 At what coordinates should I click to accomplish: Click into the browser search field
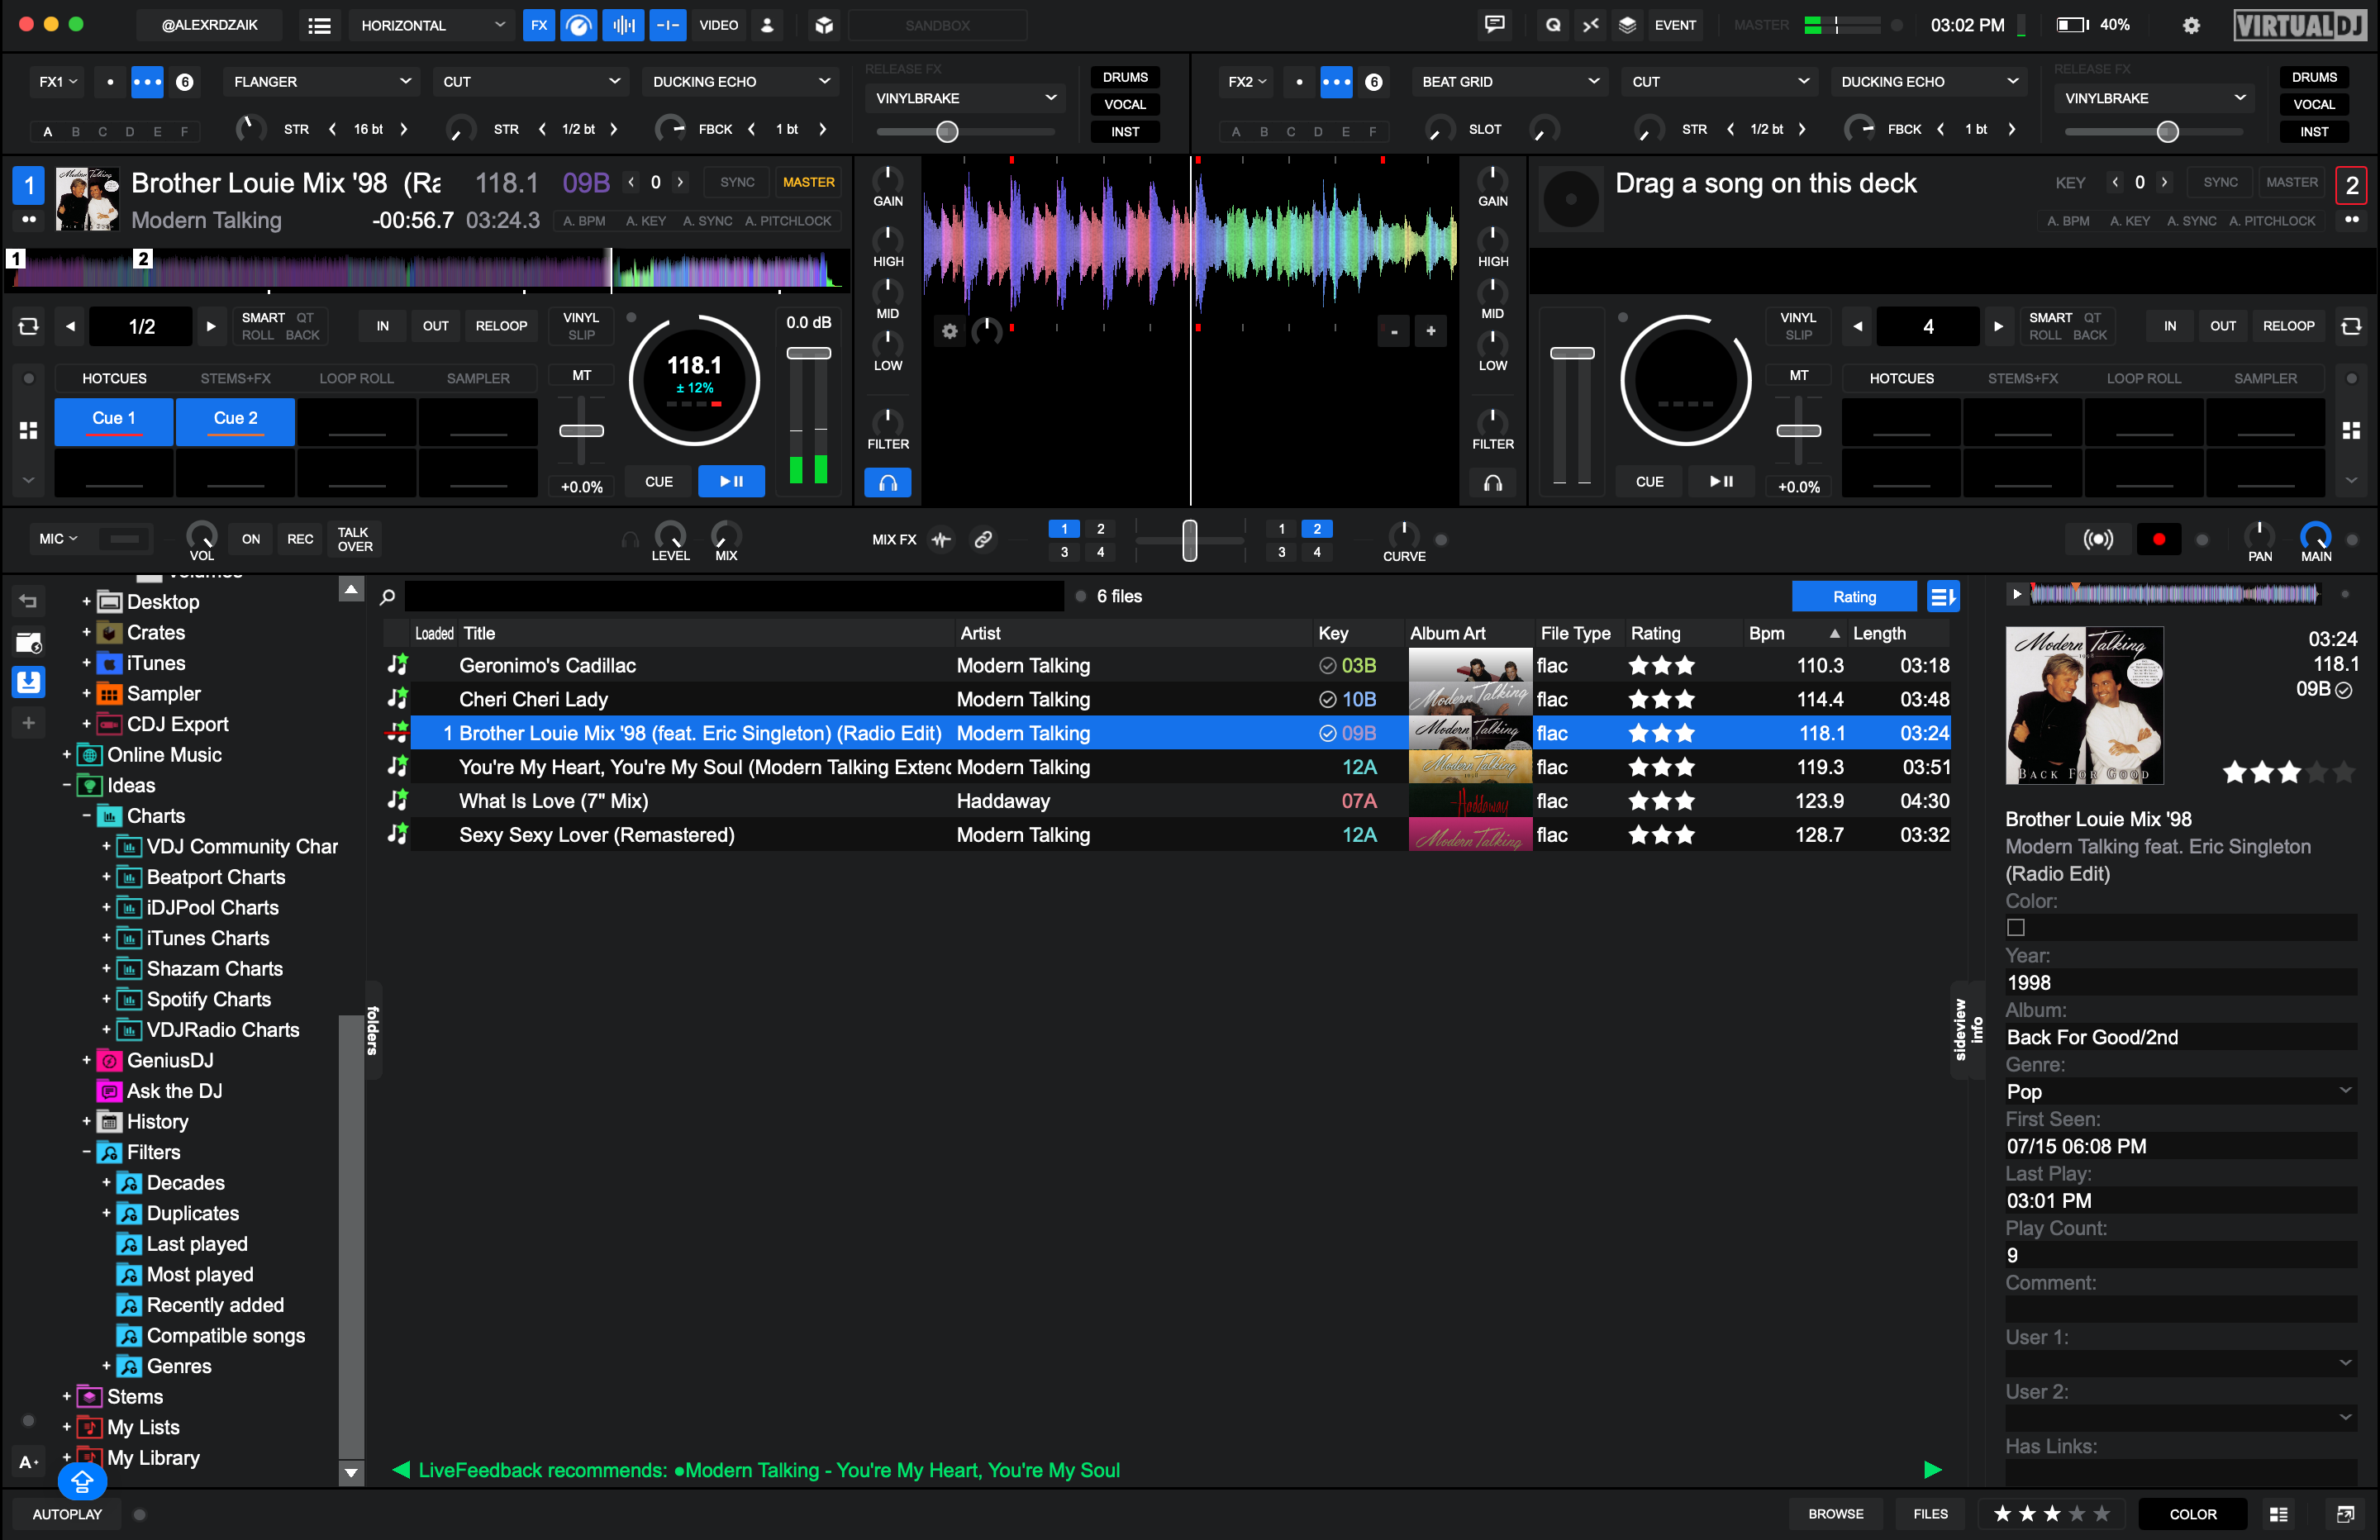click(734, 597)
